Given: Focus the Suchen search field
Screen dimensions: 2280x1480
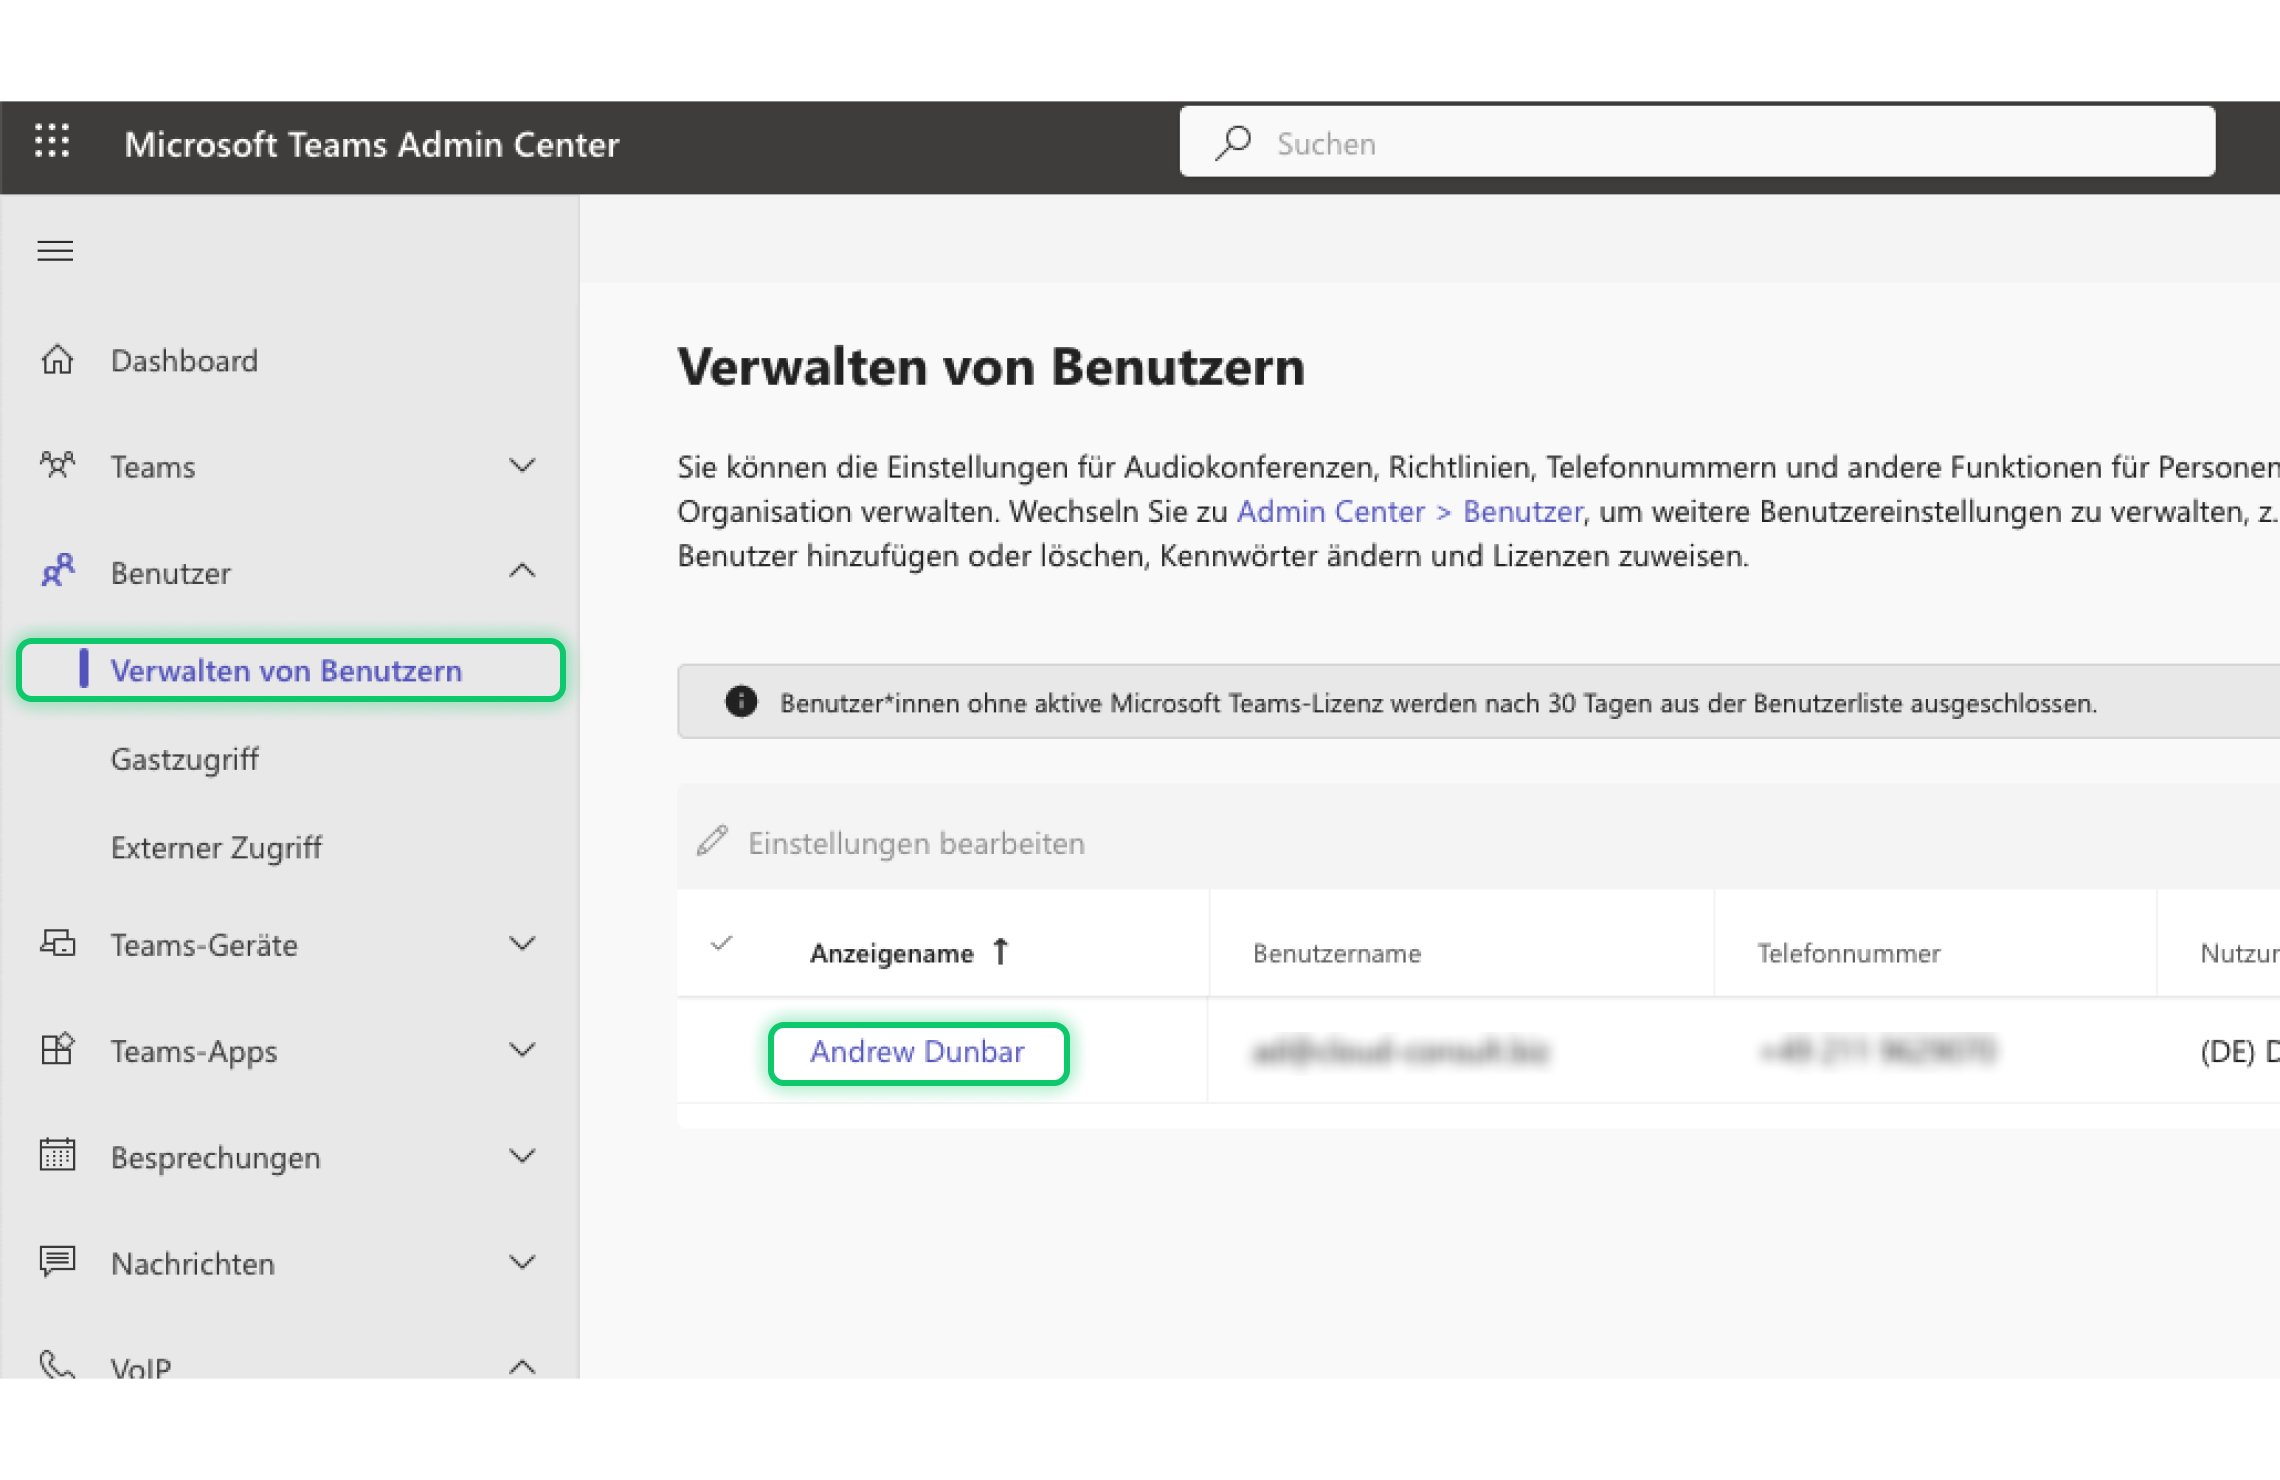Looking at the screenshot, I should click(1697, 143).
